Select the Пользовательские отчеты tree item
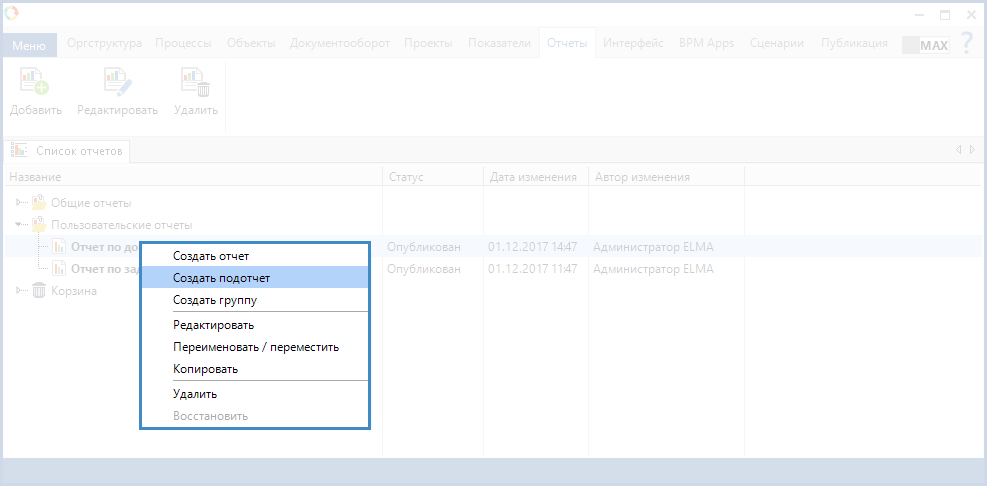 (121, 225)
